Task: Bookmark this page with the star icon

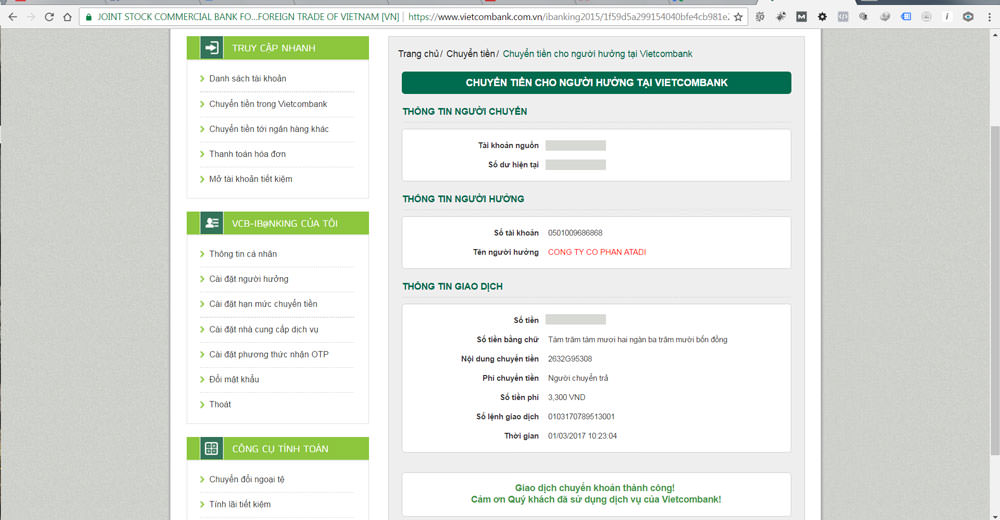Action: point(739,17)
